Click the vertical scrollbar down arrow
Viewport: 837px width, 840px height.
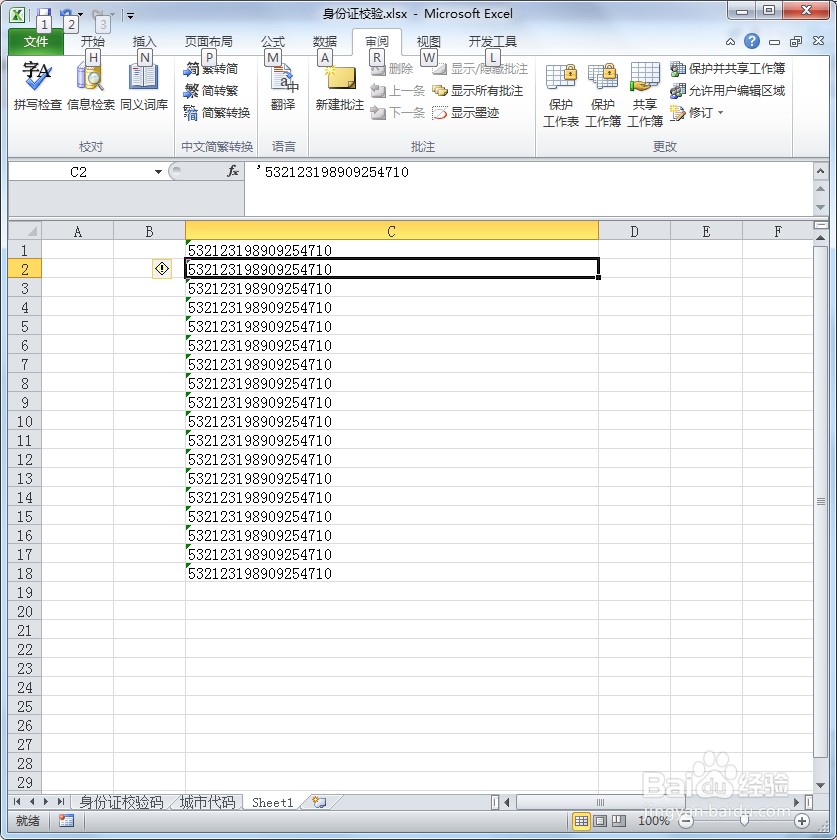click(820, 785)
